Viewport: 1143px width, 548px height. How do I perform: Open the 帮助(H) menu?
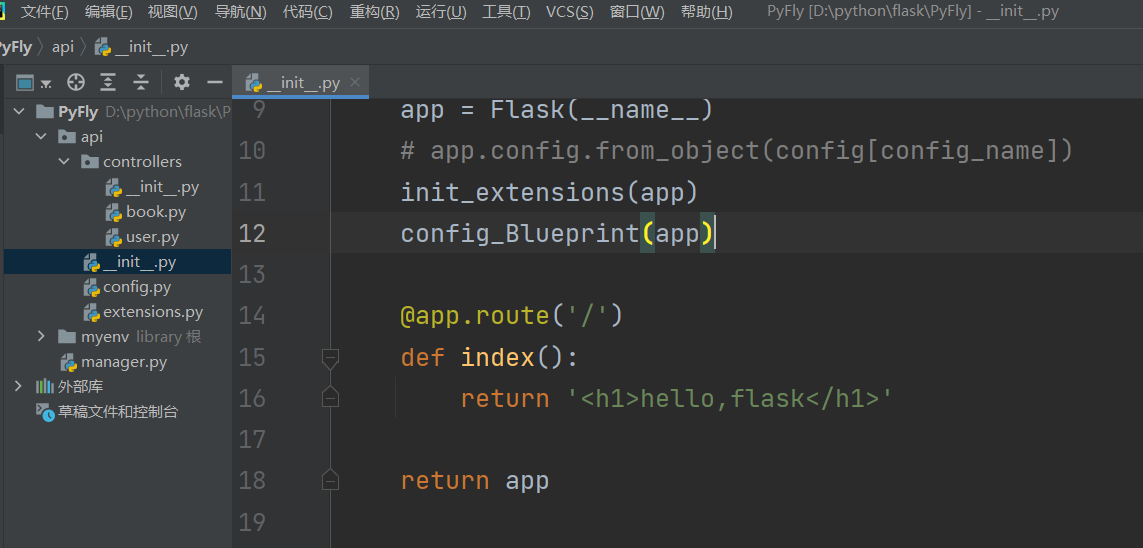[706, 12]
